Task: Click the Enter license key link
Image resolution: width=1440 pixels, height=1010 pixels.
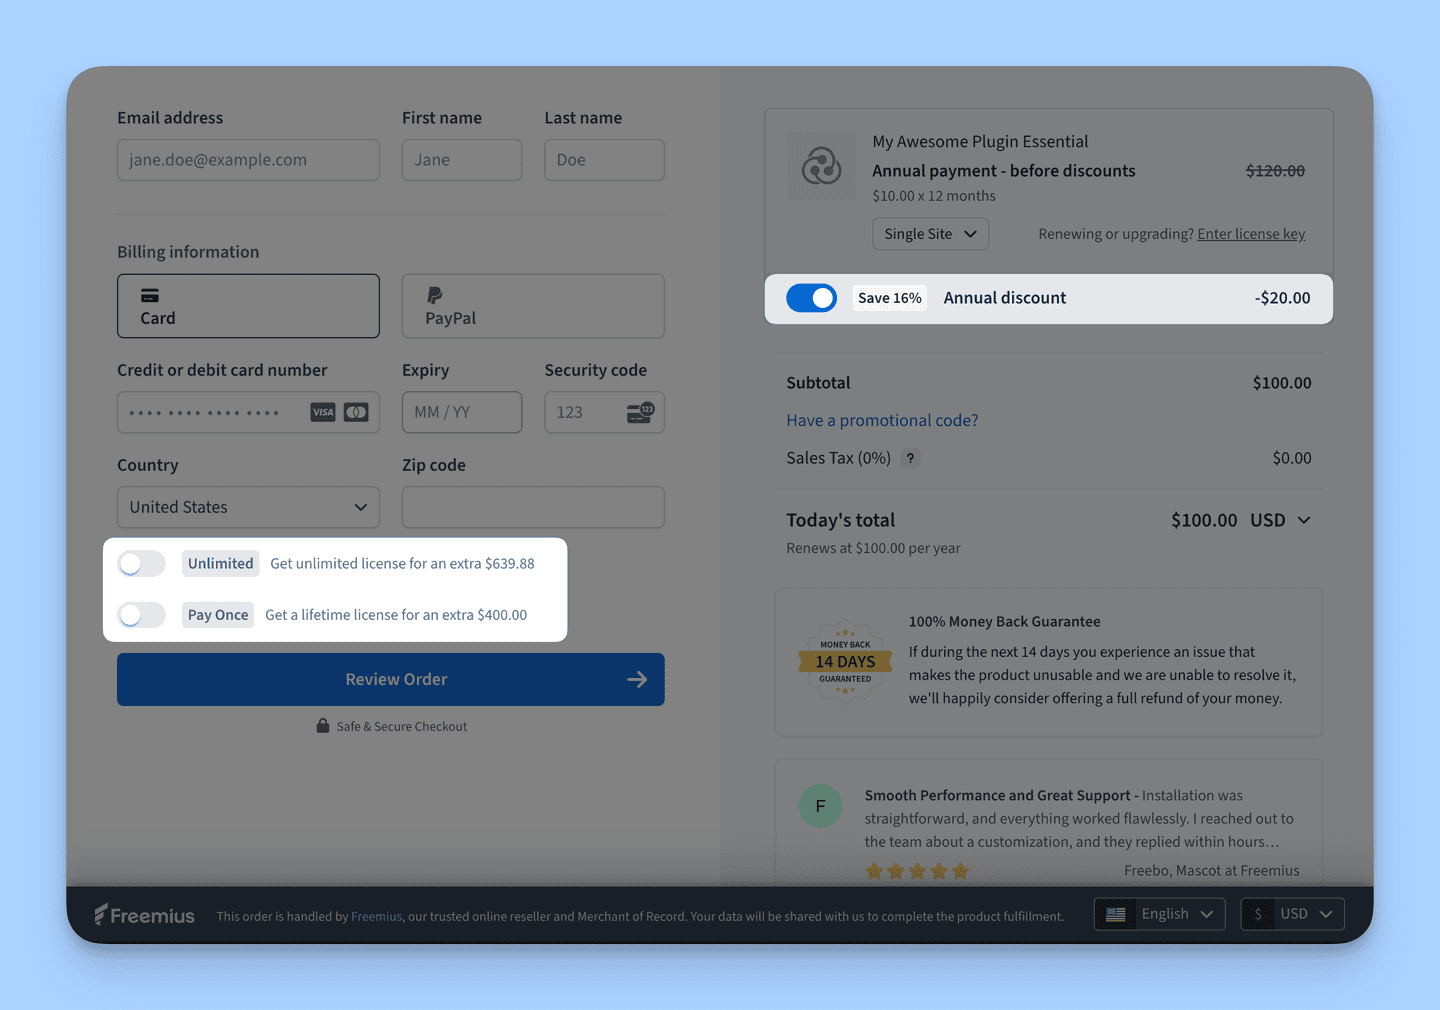Action: (x=1251, y=234)
